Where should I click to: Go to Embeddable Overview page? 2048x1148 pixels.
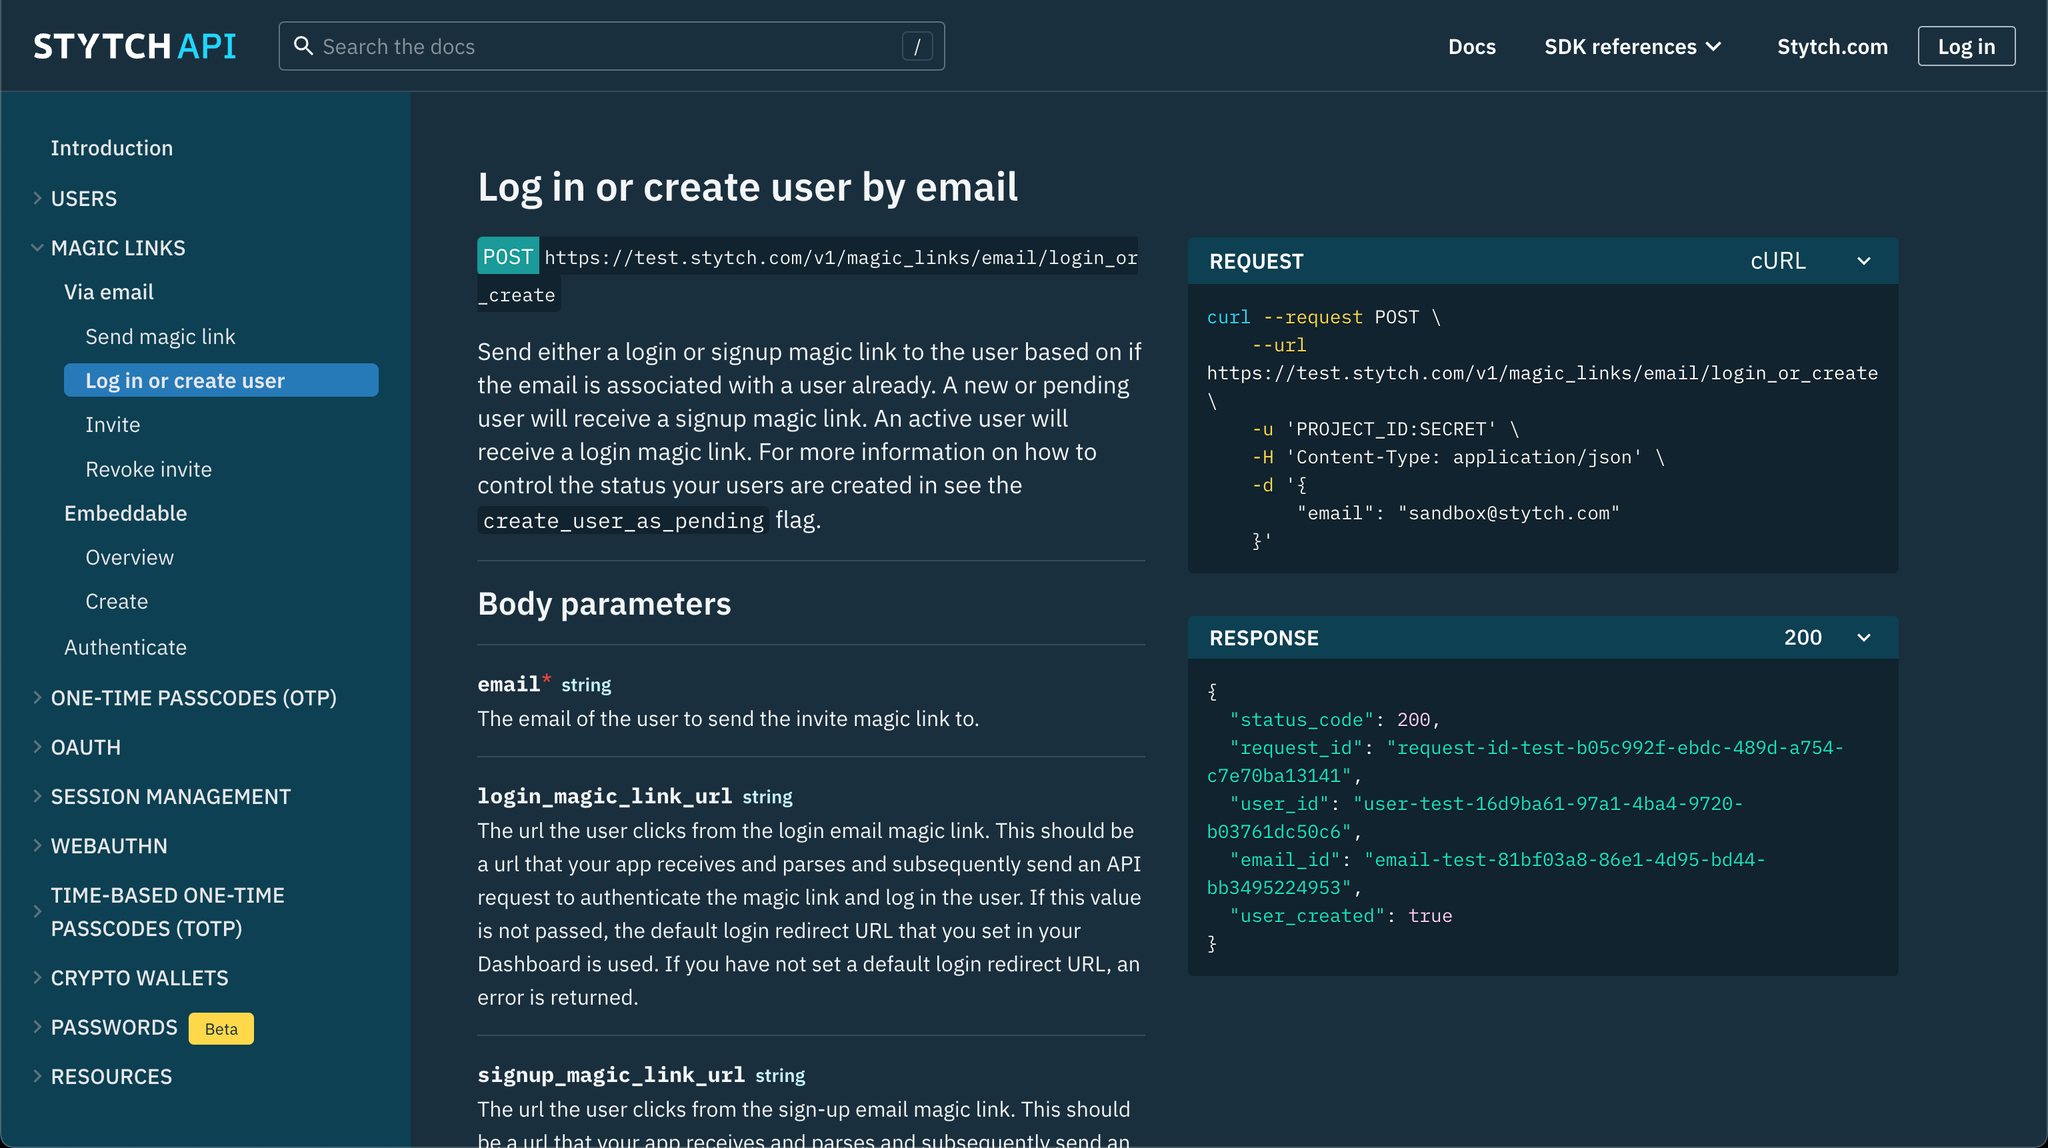point(129,557)
